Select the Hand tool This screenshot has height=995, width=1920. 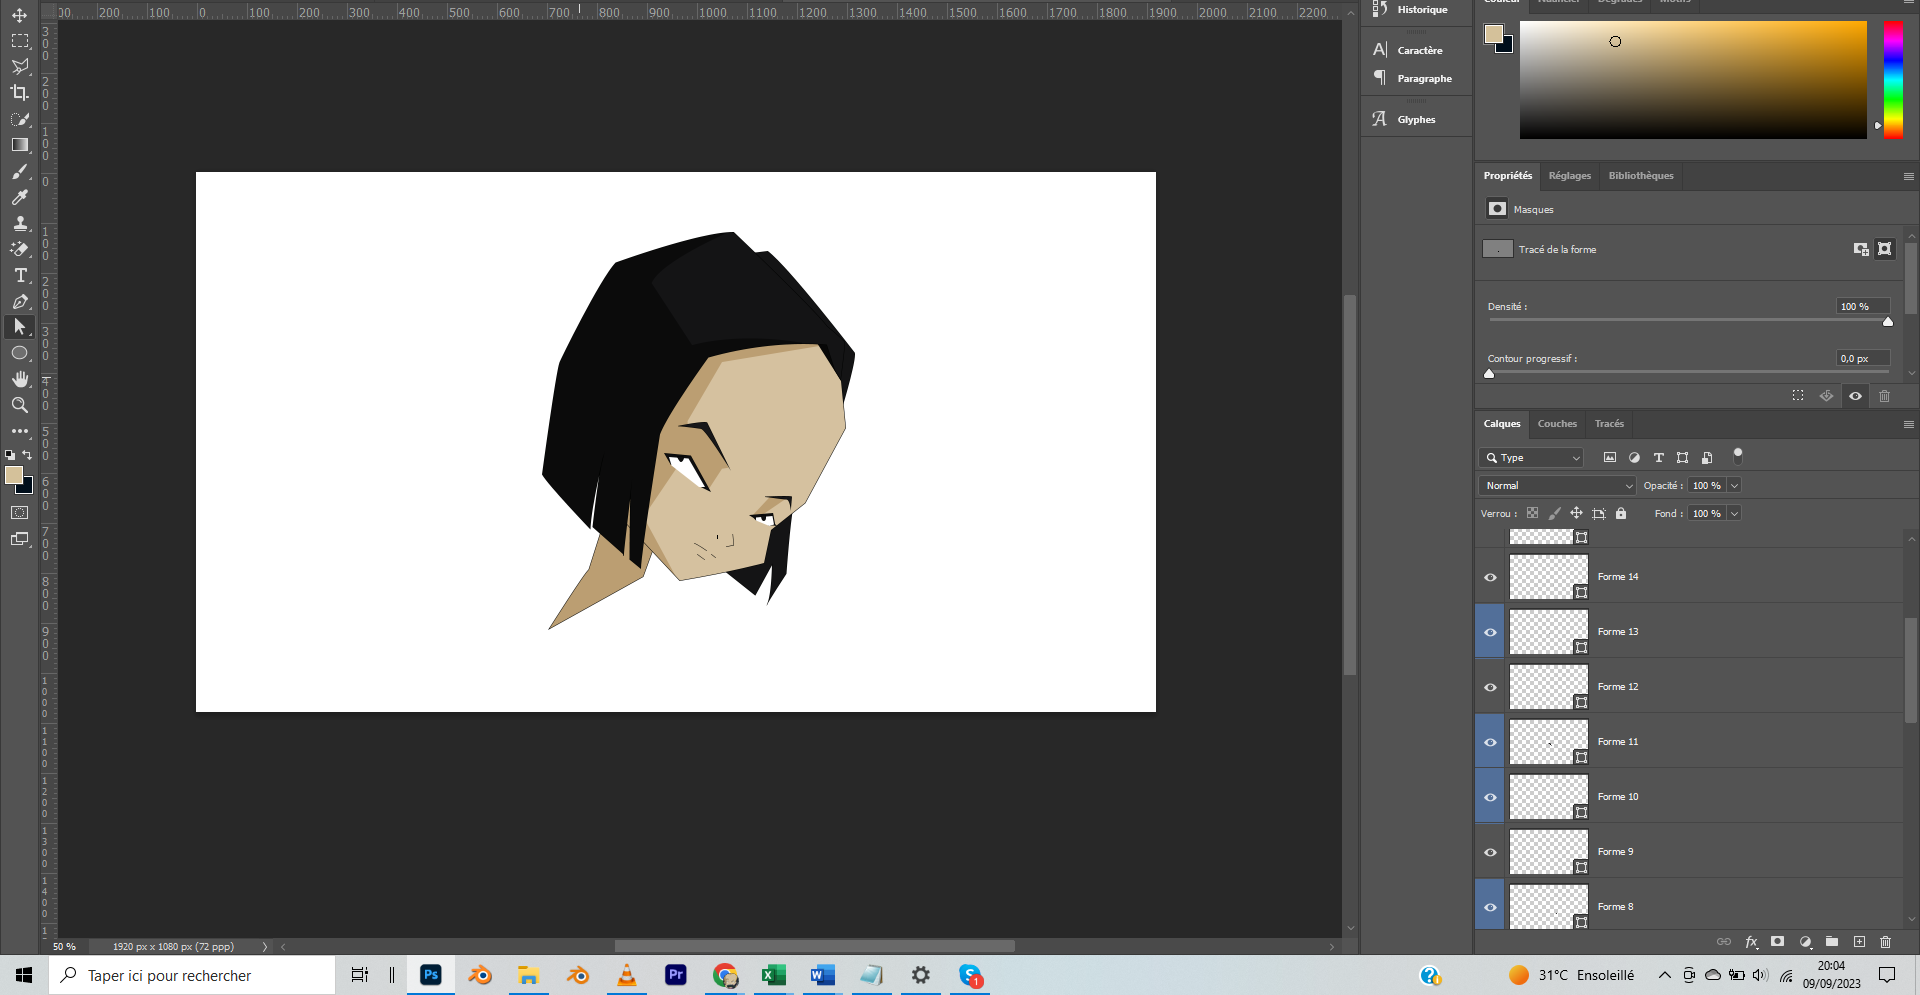pyautogui.click(x=19, y=379)
